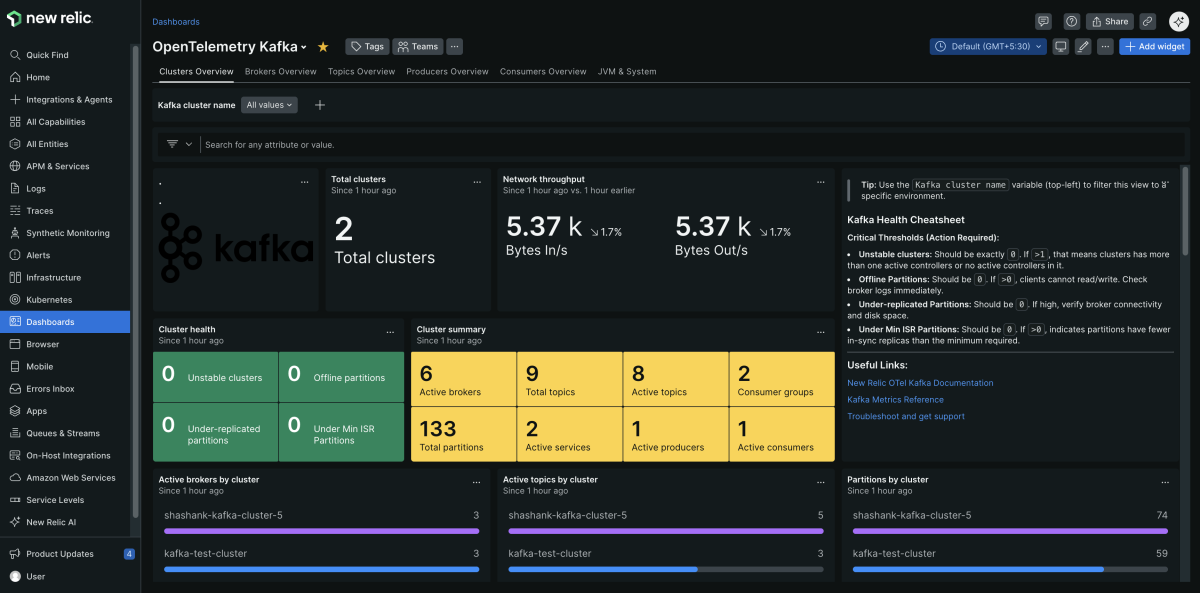Click the Add widget button
Image resolution: width=1200 pixels, height=593 pixels.
1154,47
